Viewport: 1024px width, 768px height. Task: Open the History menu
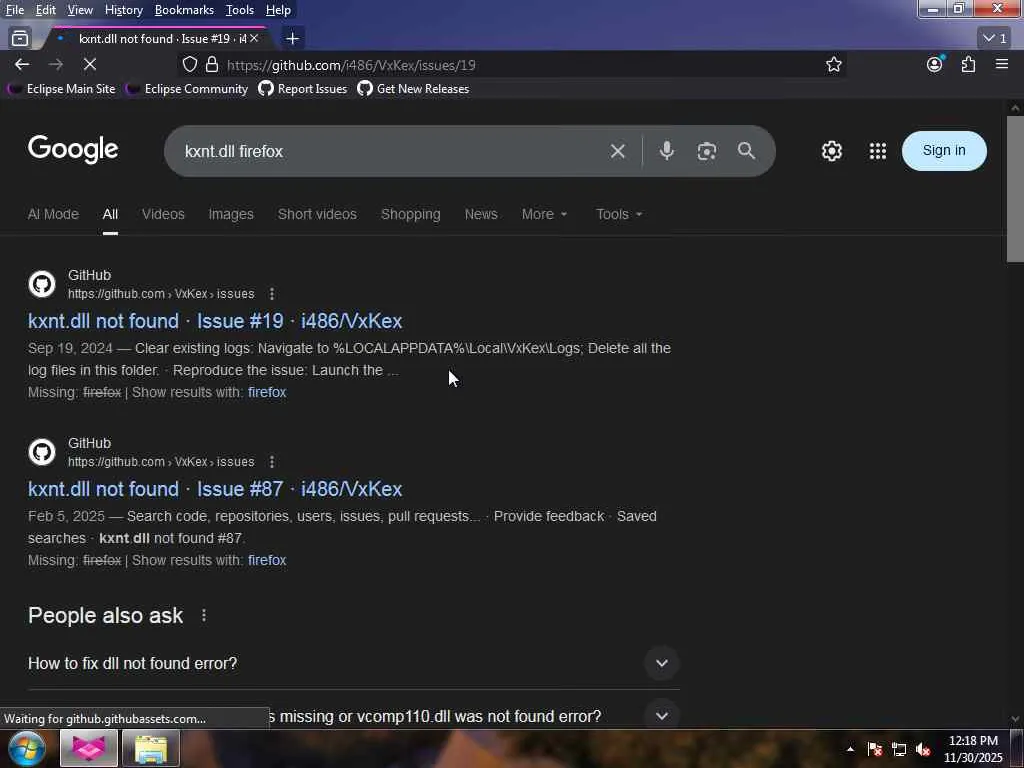coord(123,10)
